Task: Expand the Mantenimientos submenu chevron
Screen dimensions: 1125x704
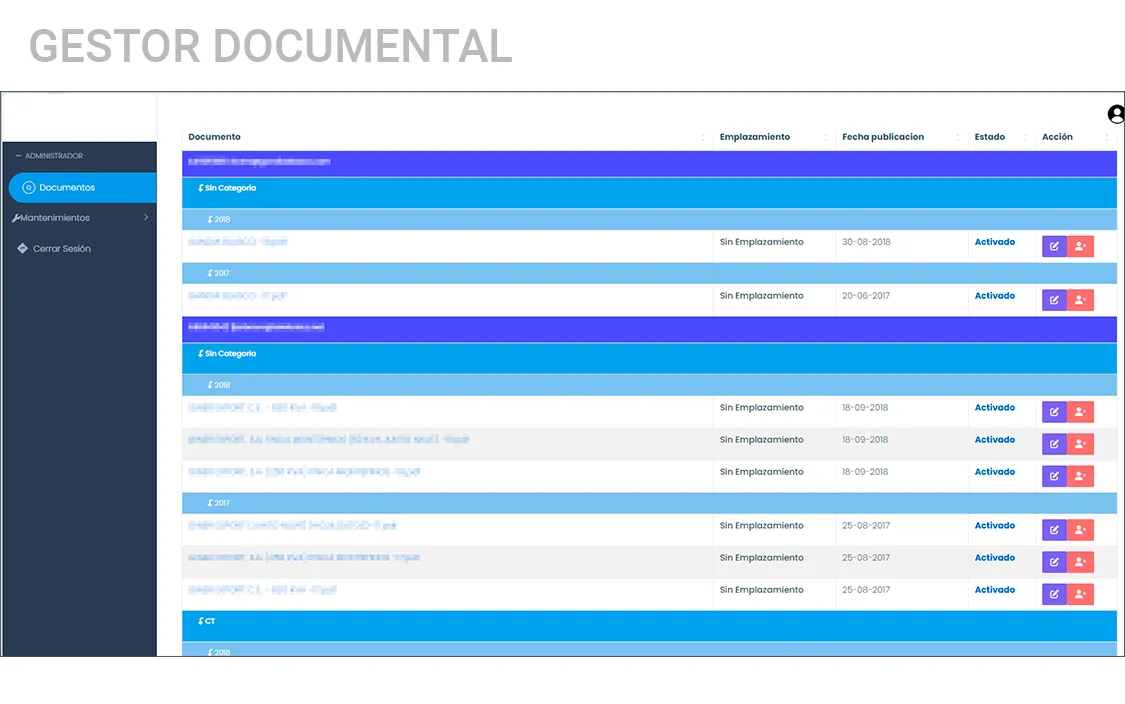Action: coord(146,217)
